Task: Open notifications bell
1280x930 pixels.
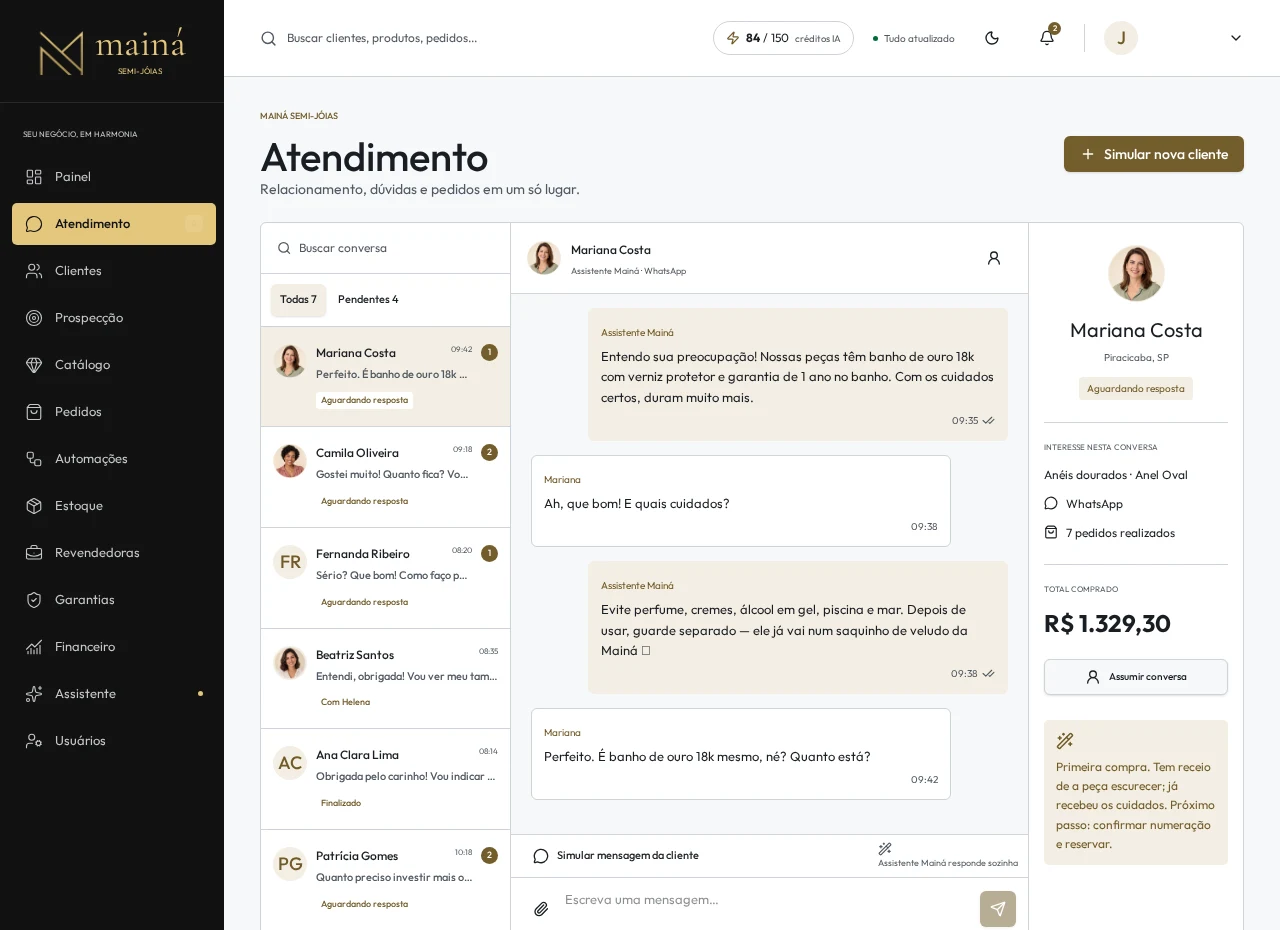Action: click(1047, 38)
